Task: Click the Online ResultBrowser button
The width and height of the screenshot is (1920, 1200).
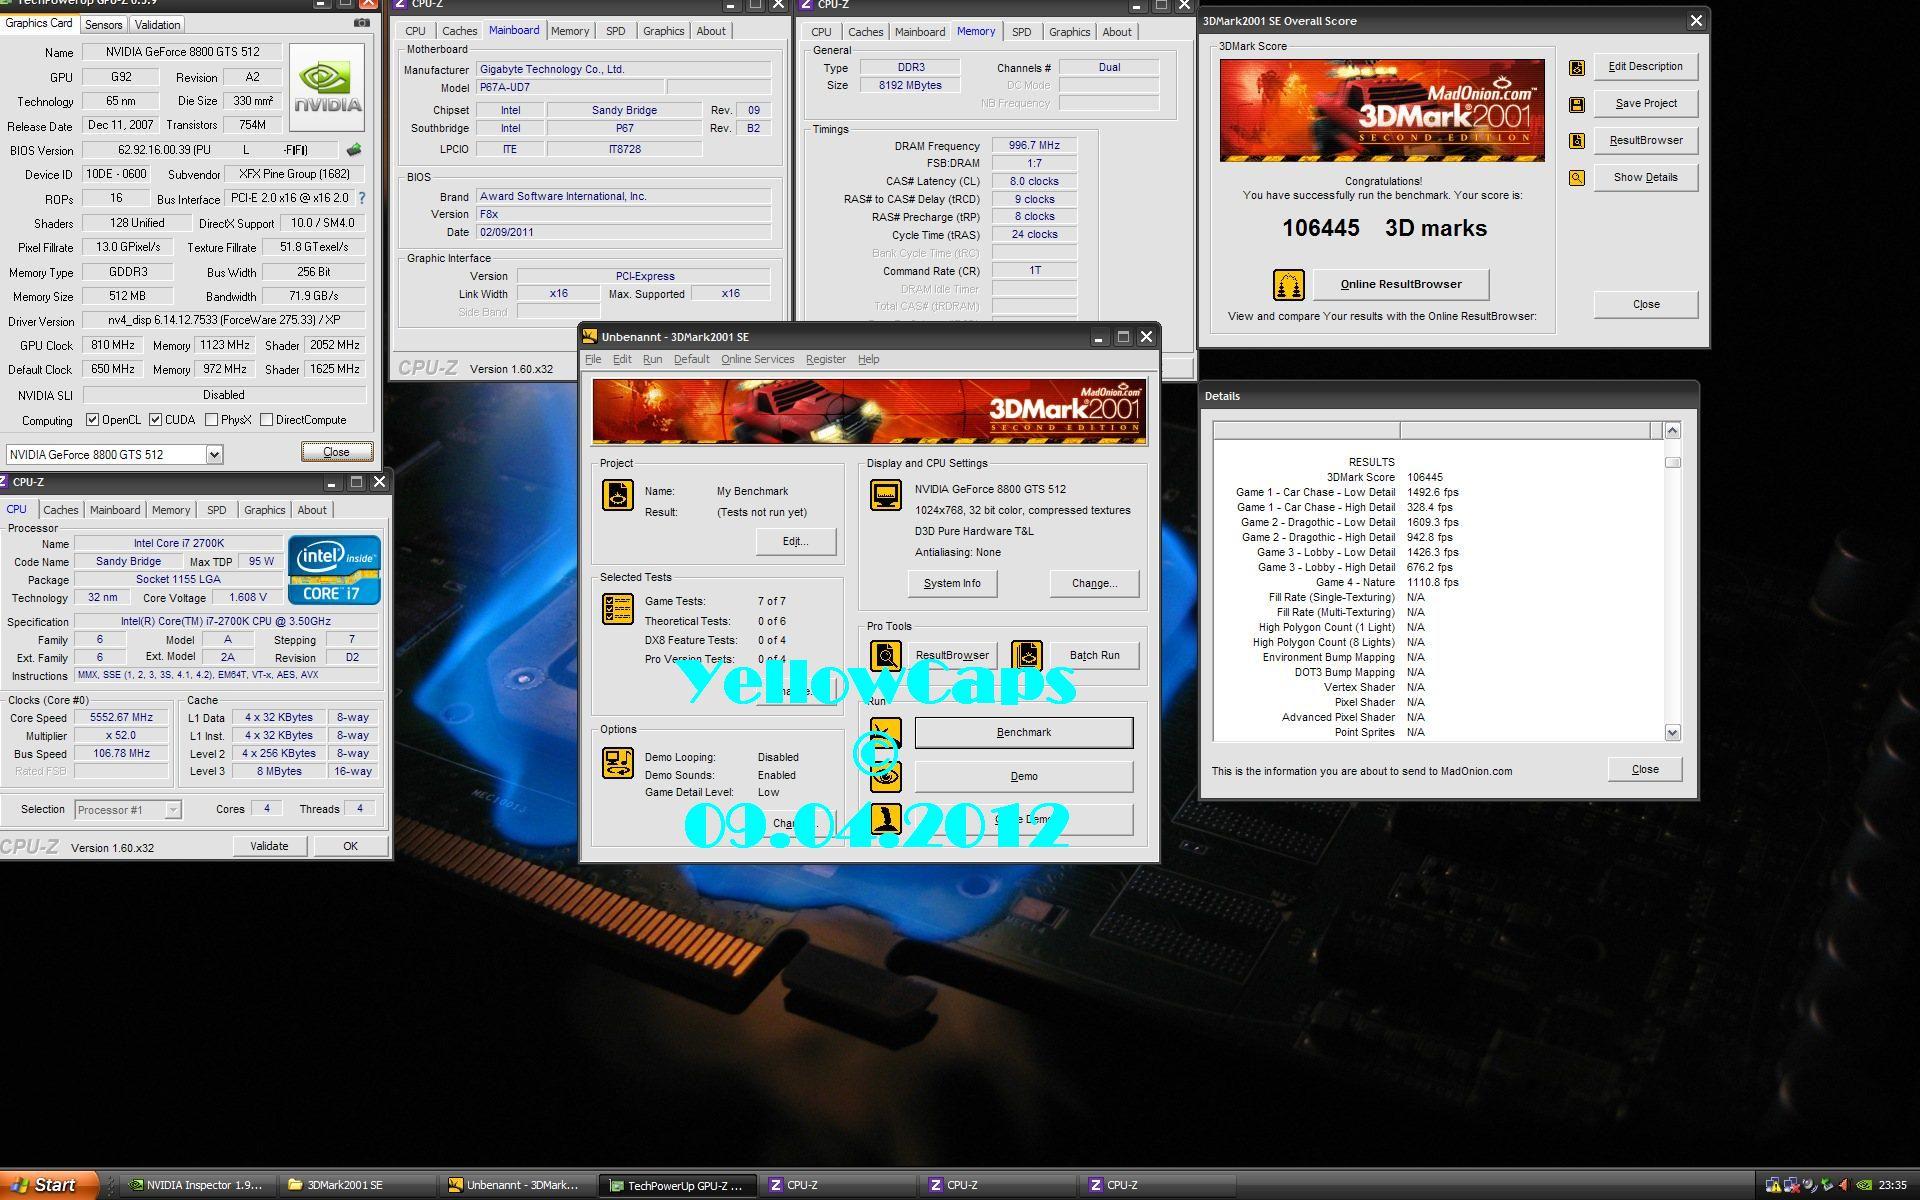Action: click(x=1401, y=285)
